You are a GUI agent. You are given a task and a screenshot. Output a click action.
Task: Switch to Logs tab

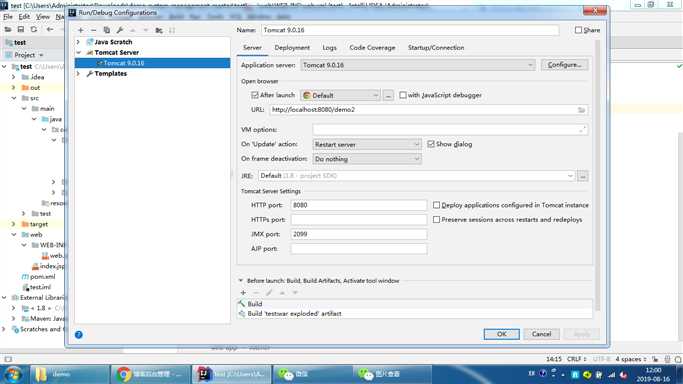(x=329, y=47)
